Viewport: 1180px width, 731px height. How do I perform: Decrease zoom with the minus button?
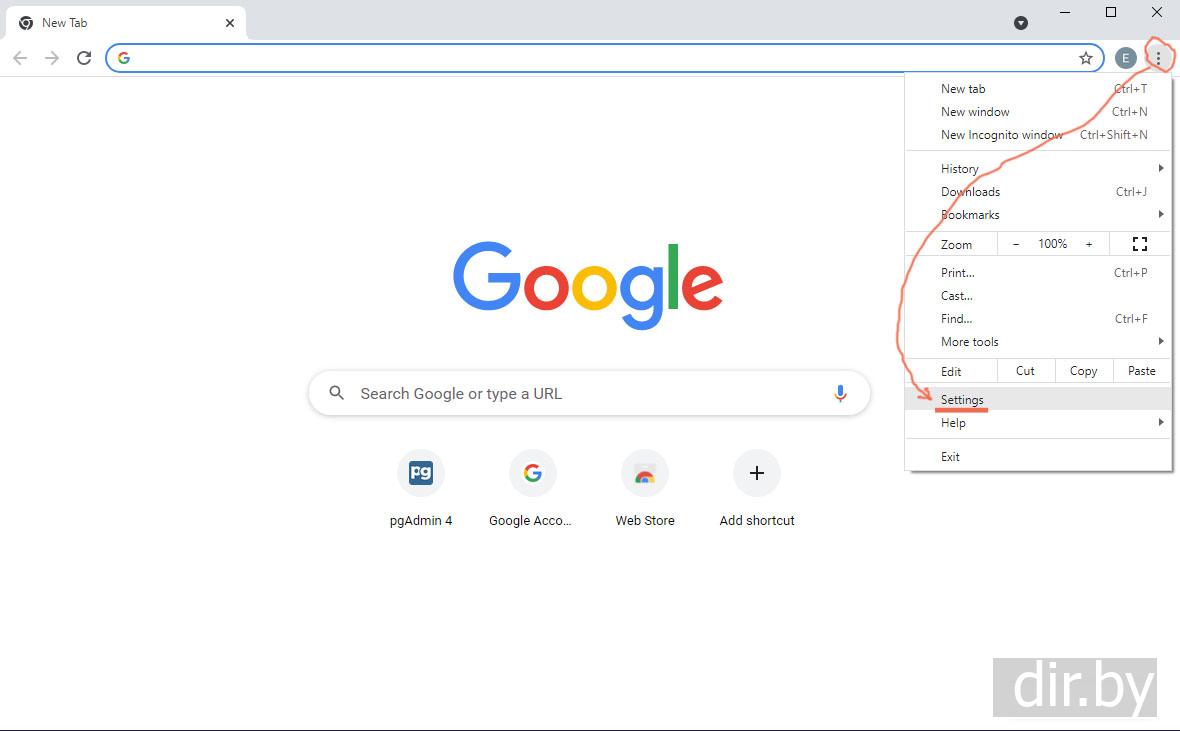pyautogui.click(x=1016, y=244)
